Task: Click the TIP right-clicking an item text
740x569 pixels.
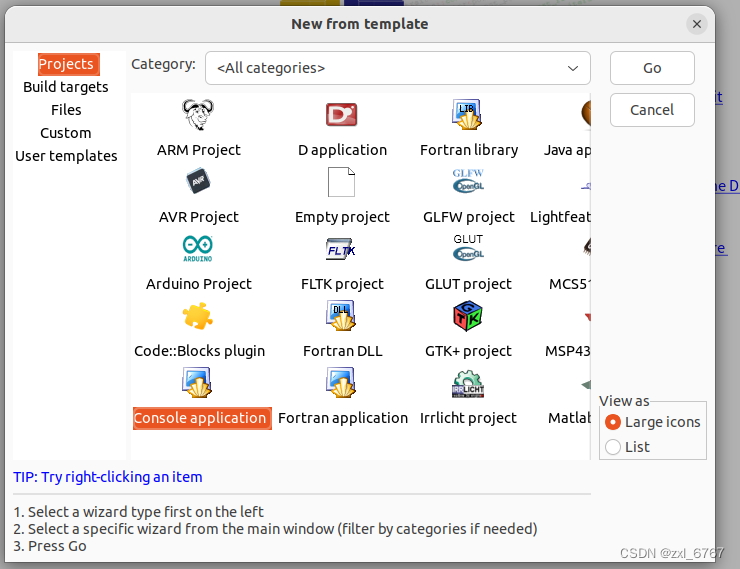Action: [108, 477]
